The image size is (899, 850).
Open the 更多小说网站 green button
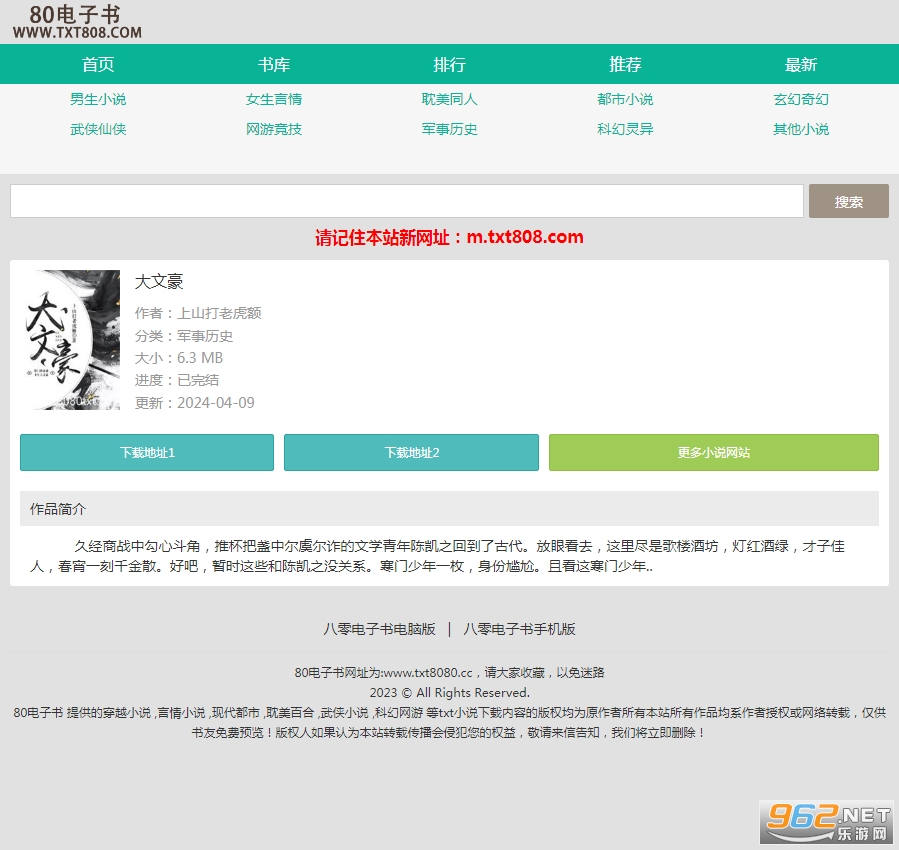point(713,452)
